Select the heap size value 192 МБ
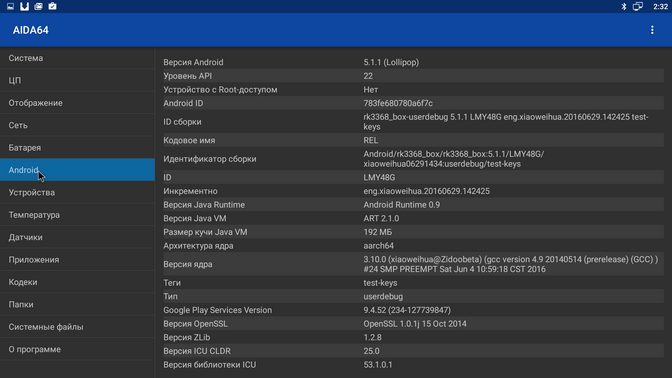The height and width of the screenshot is (378, 672). coord(378,232)
